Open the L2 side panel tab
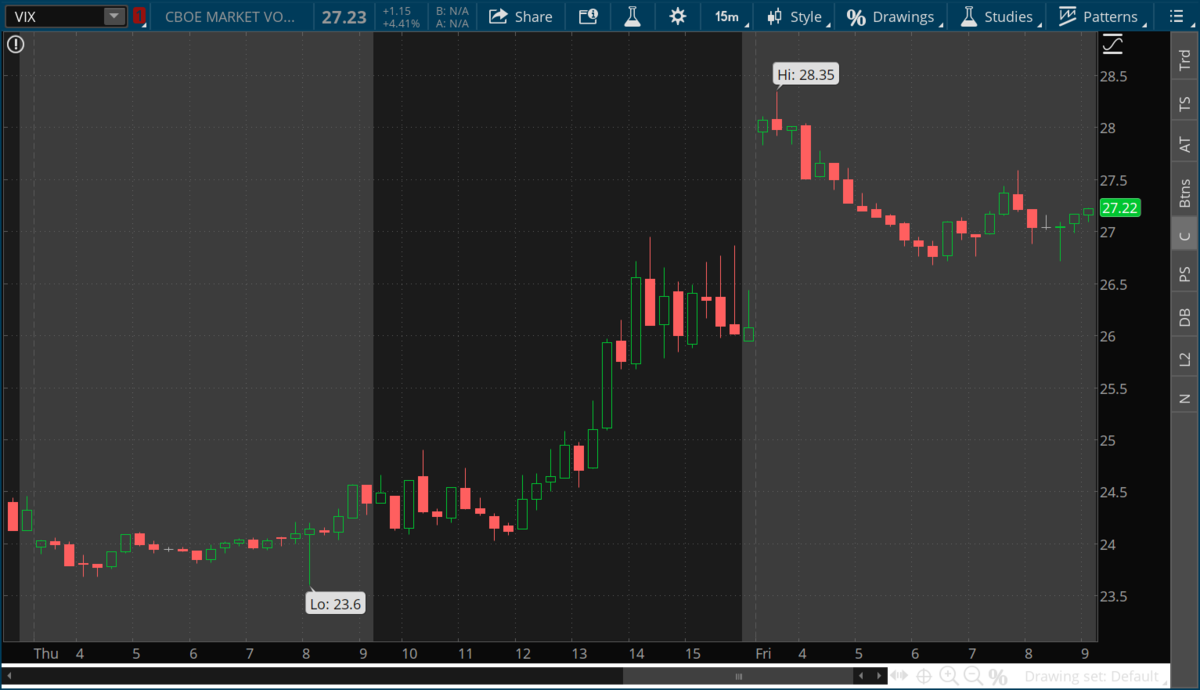Image resolution: width=1200 pixels, height=690 pixels. [1184, 359]
